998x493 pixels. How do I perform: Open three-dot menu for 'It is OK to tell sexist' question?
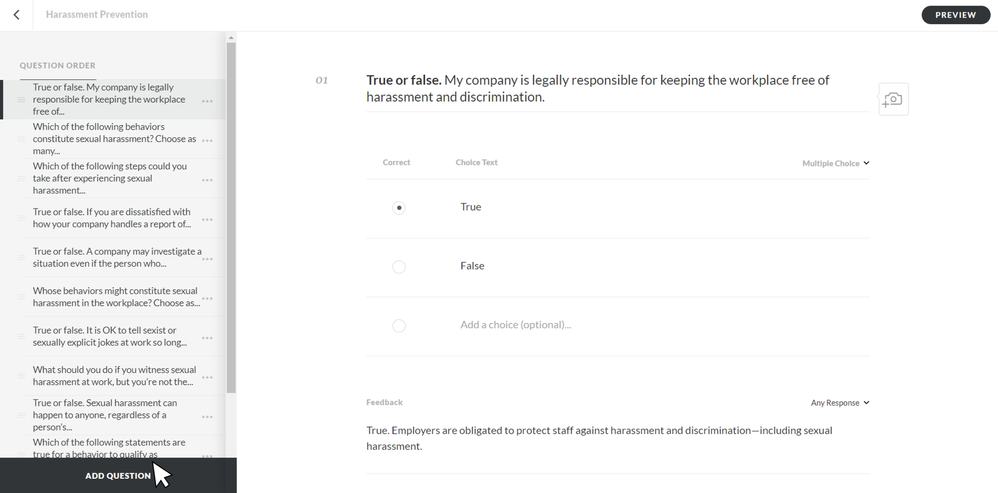coord(207,337)
